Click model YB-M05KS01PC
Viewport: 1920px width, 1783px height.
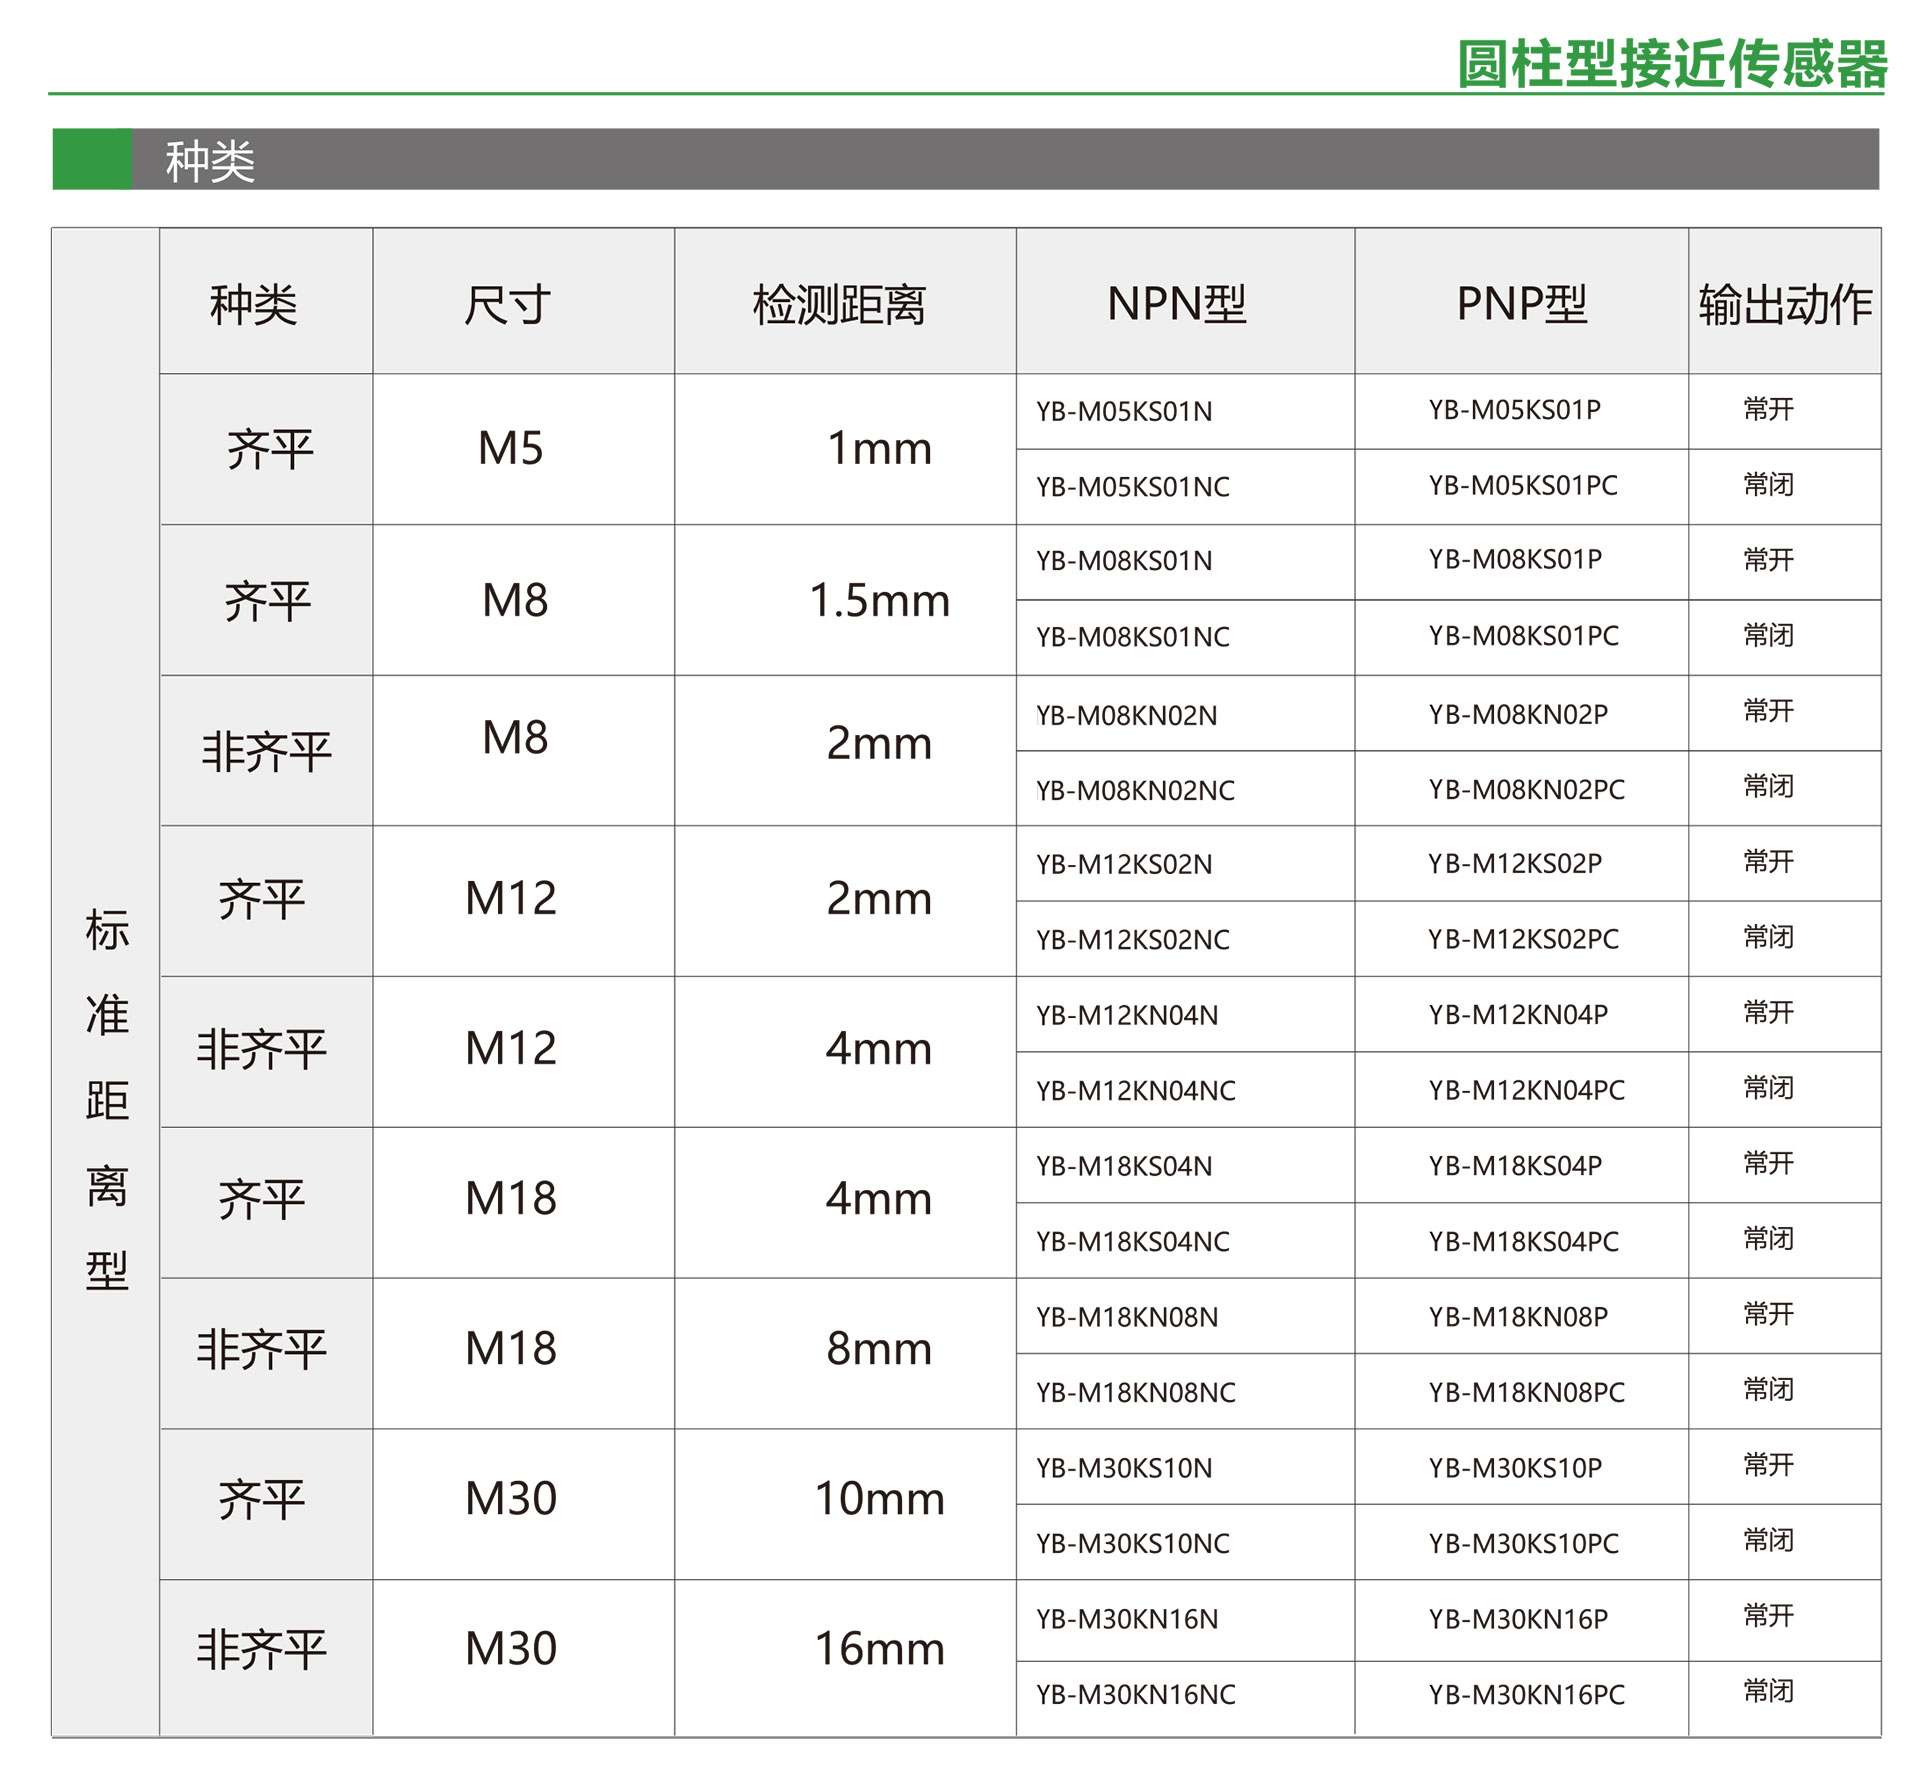[x=1522, y=486]
